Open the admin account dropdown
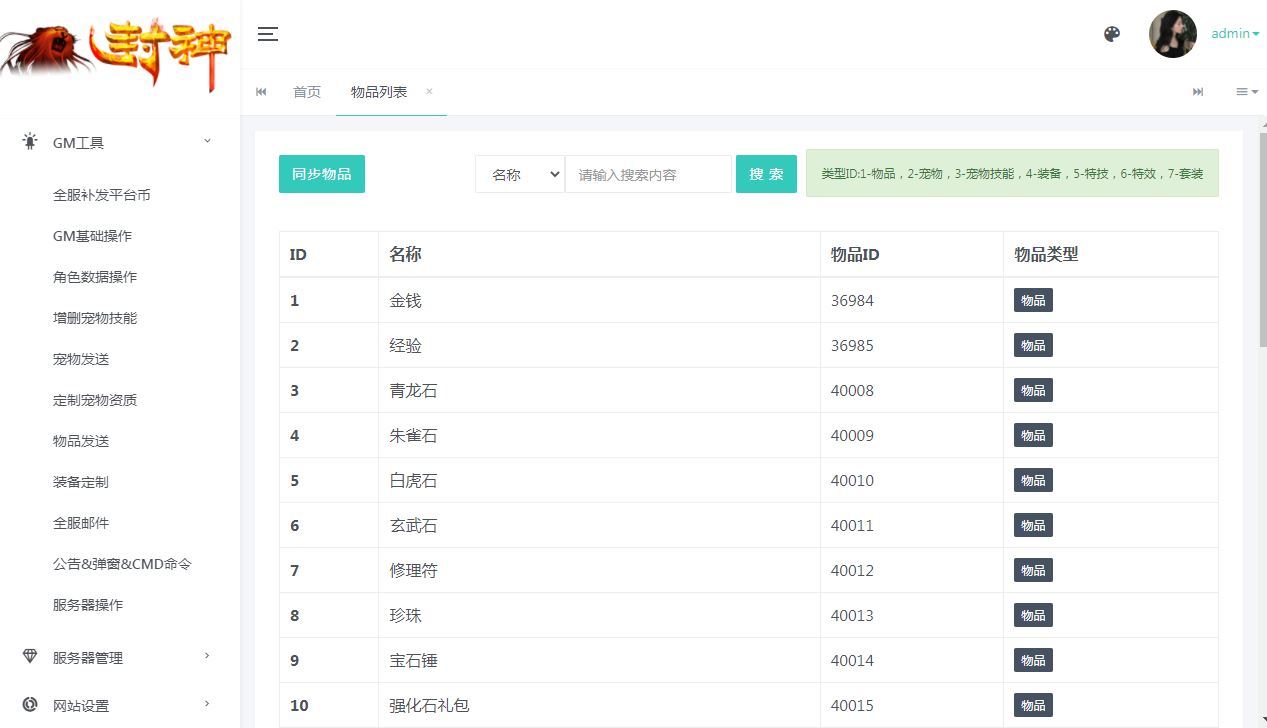 click(x=1234, y=33)
